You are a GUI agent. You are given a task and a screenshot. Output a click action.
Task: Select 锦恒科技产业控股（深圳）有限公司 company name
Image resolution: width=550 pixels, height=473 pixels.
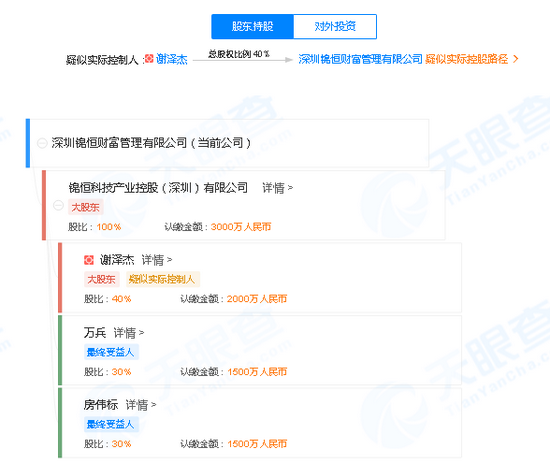(158, 188)
